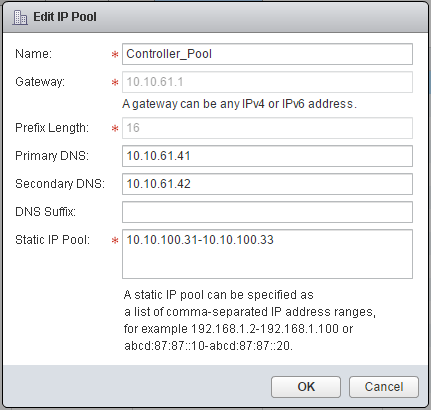The image size is (431, 410).
Task: Click the Name field containing Controller_Pool
Action: [267, 54]
